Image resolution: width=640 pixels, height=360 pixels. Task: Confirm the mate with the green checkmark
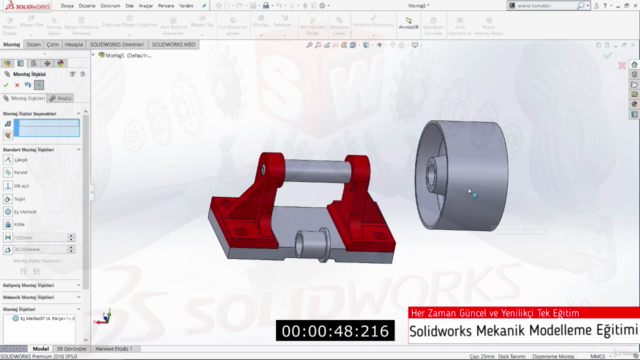(6, 85)
